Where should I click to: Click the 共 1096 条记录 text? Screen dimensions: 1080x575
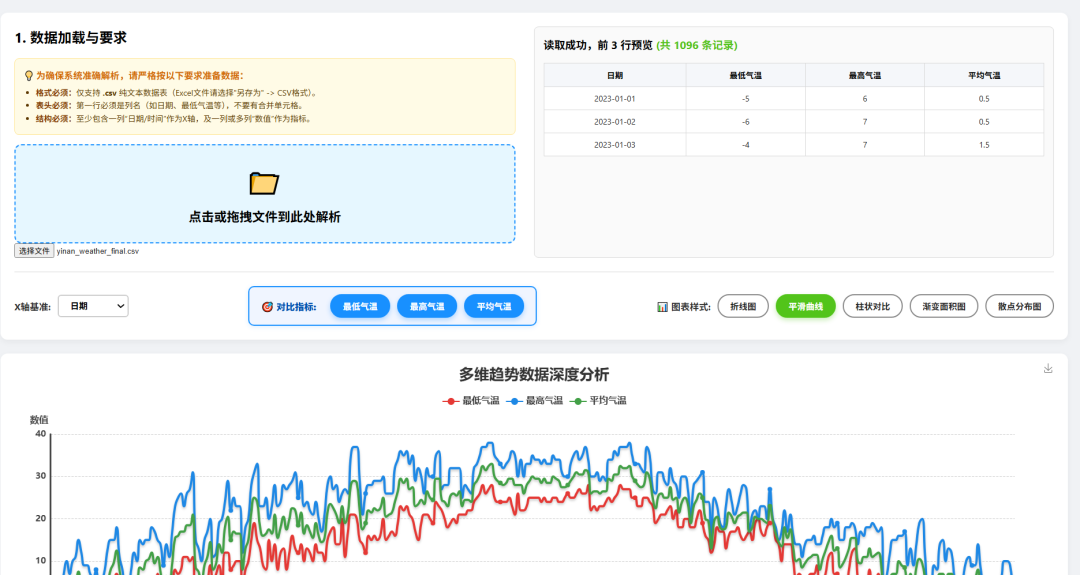pos(697,45)
